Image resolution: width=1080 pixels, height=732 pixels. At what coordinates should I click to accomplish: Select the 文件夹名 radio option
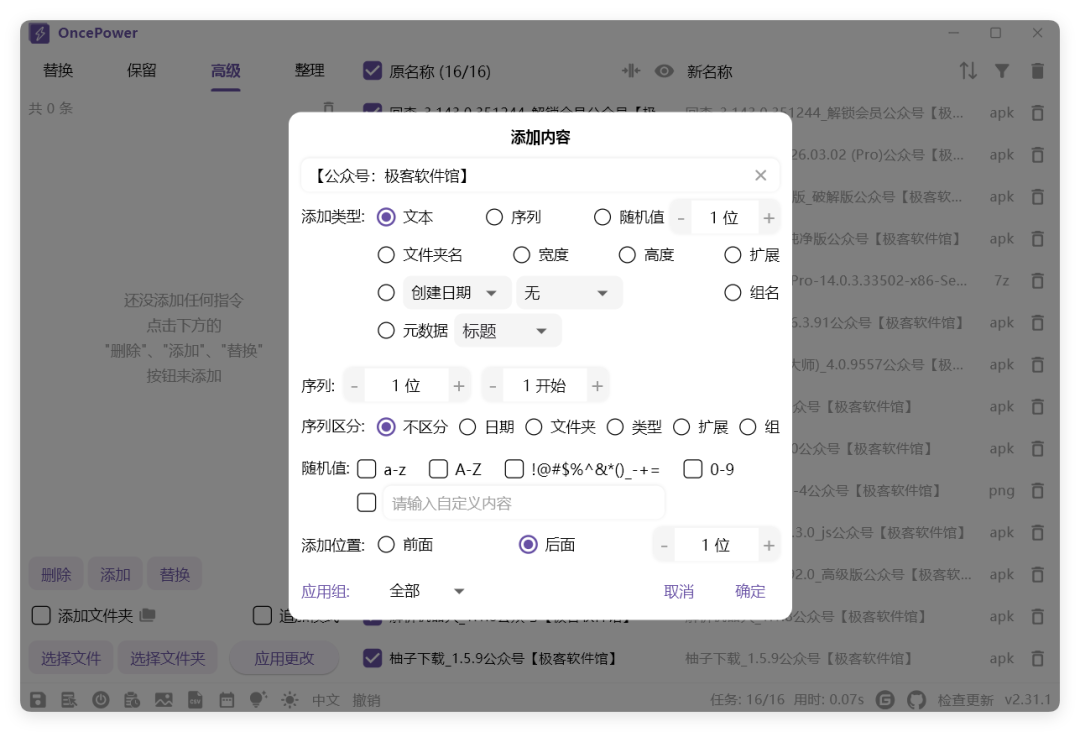click(386, 255)
